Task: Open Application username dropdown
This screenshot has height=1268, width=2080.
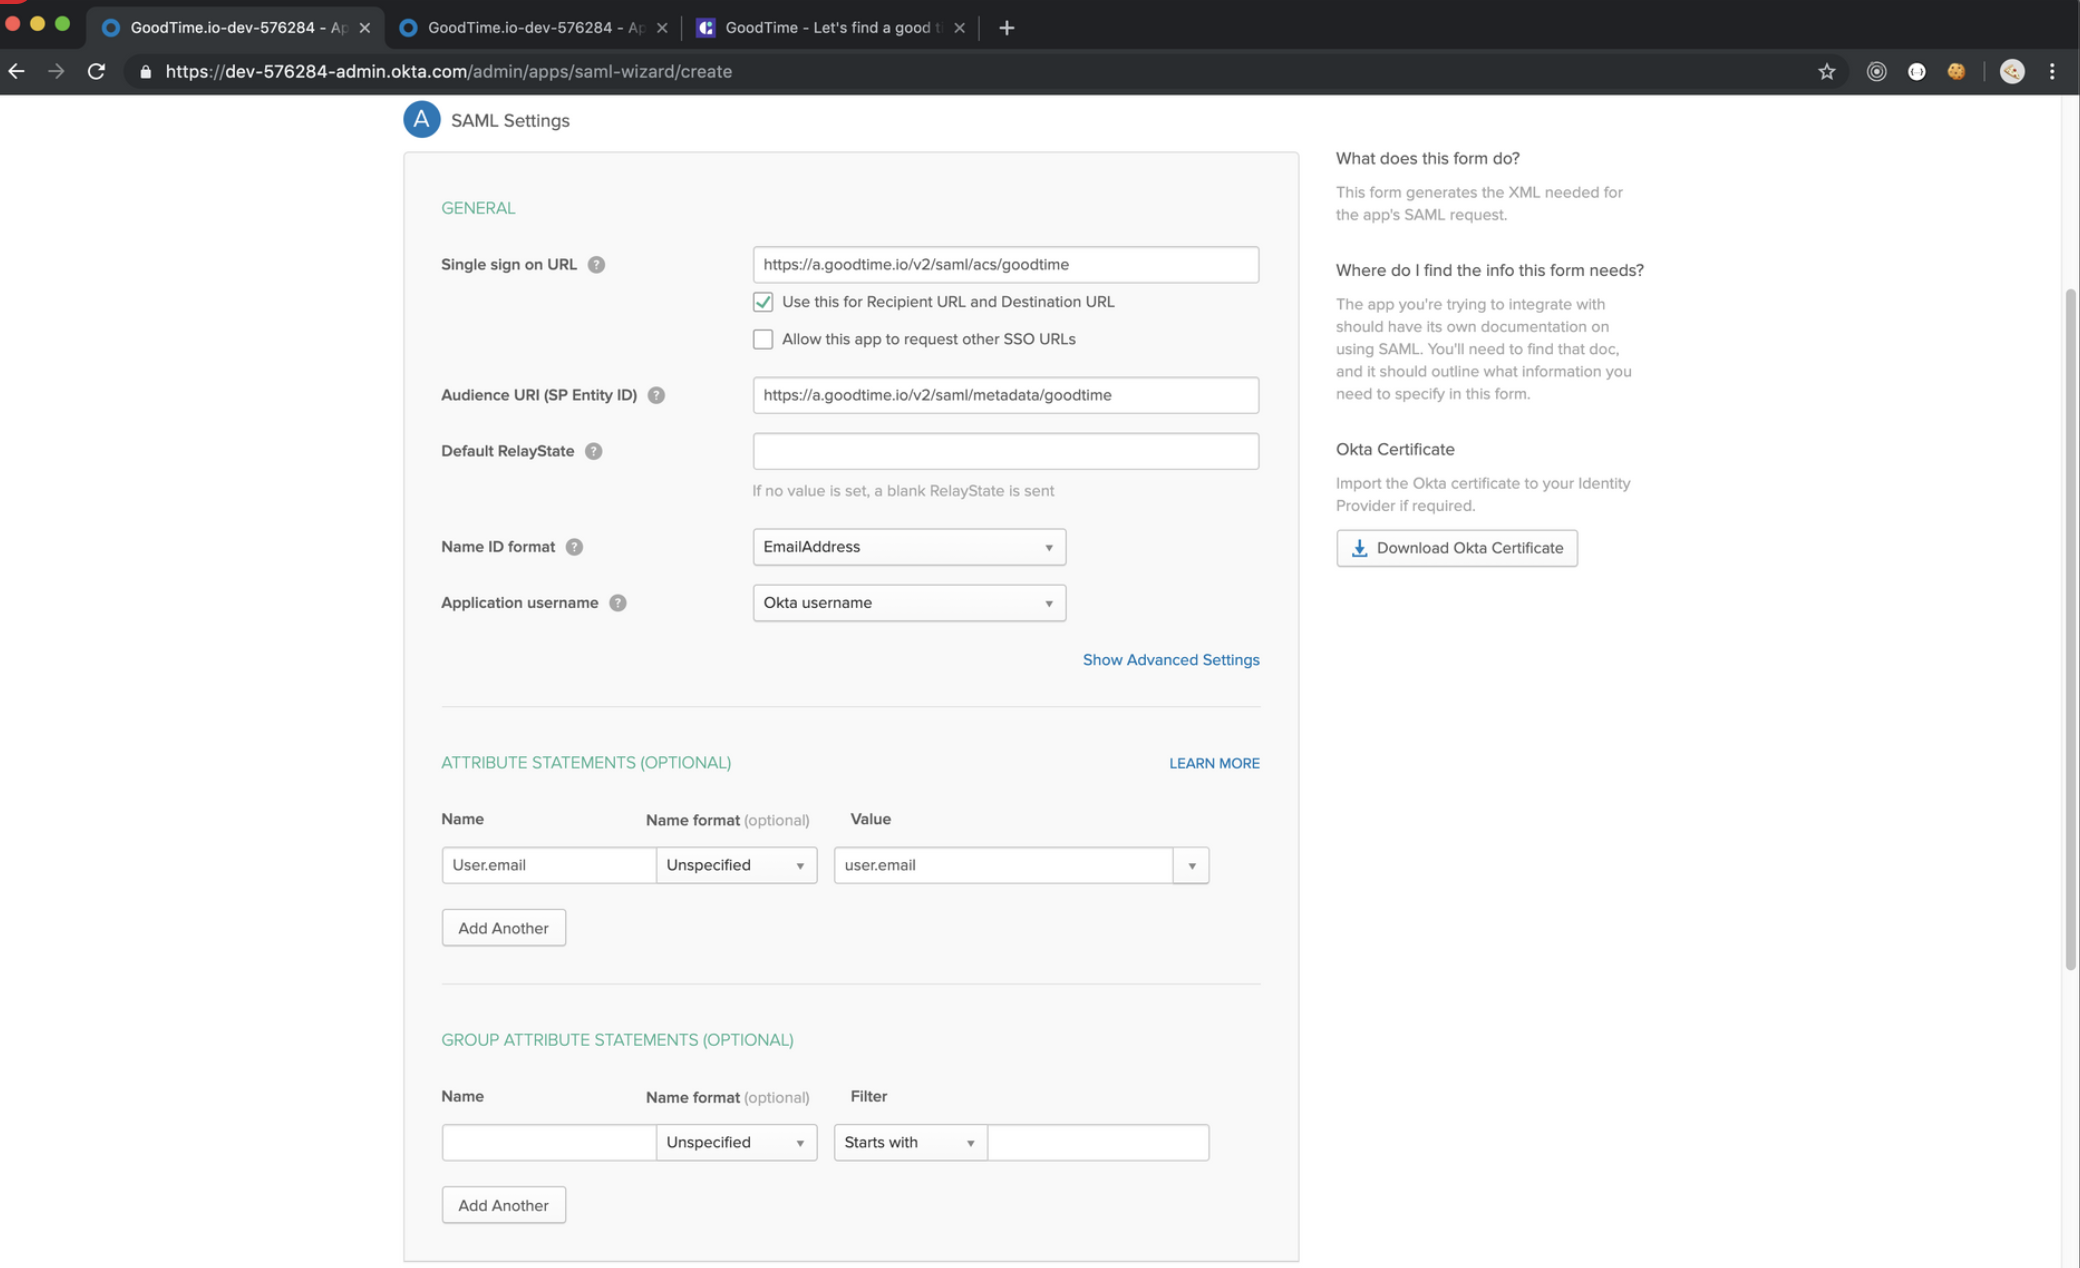Action: tap(908, 603)
